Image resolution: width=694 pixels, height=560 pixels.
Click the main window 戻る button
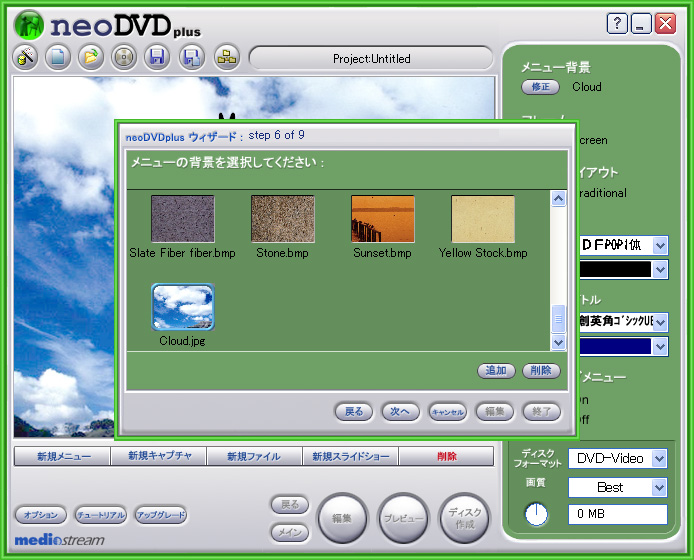pyautogui.click(x=290, y=505)
